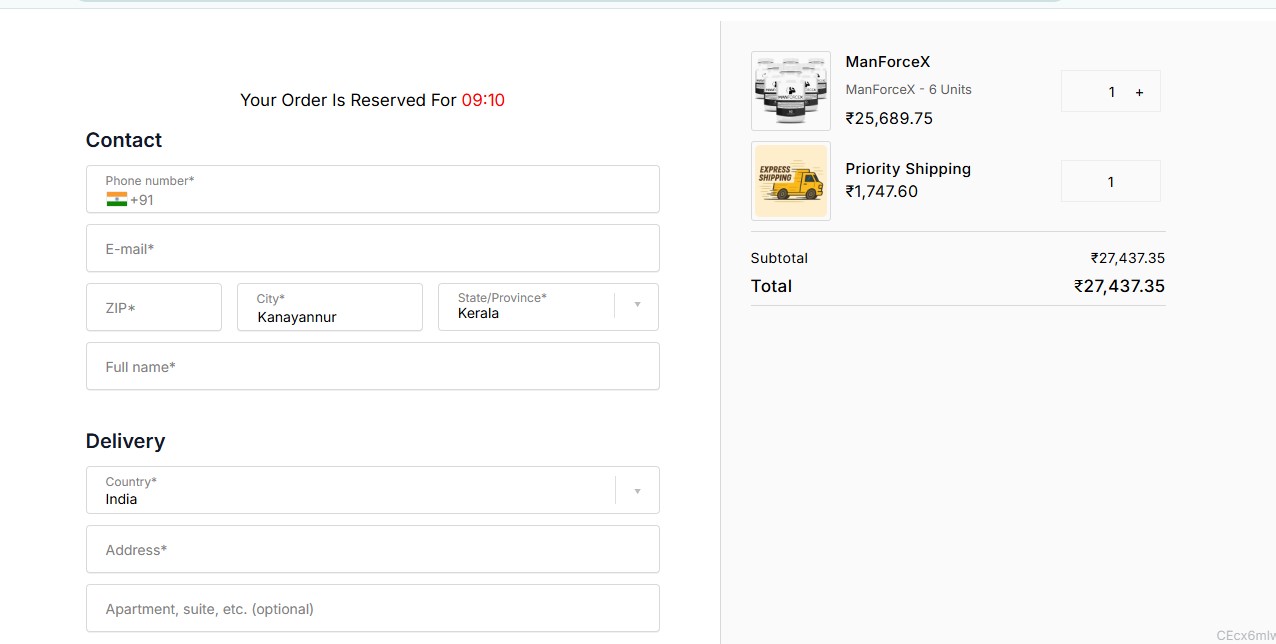
Task: Click the Address input field
Action: (372, 550)
